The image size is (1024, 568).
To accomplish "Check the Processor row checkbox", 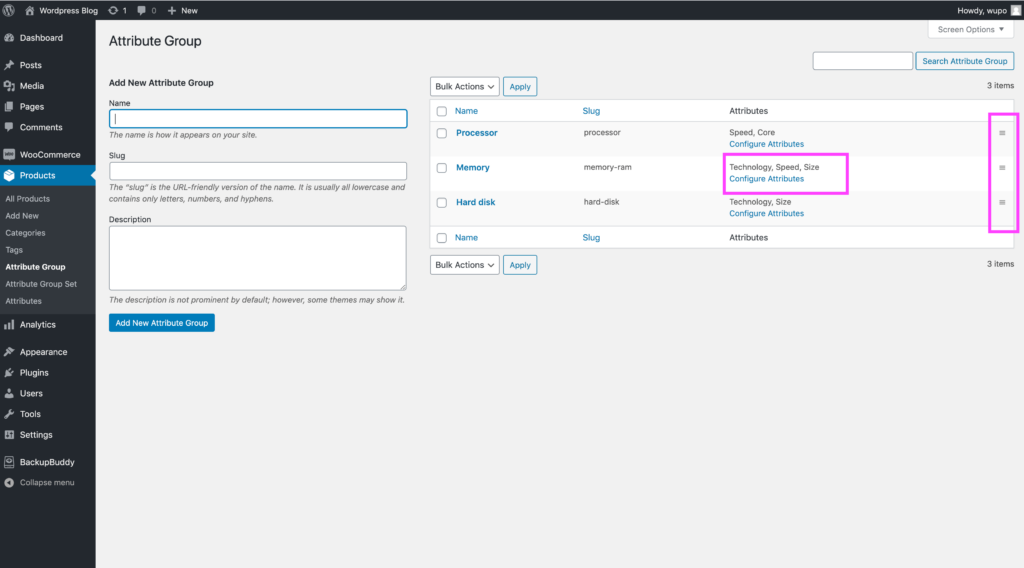I will pyautogui.click(x=442, y=133).
